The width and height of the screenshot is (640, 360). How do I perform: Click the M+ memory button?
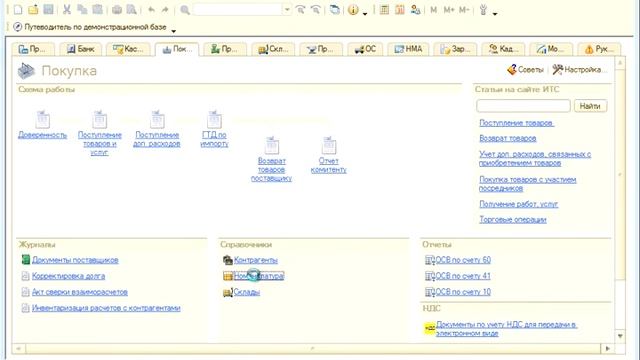pos(449,9)
